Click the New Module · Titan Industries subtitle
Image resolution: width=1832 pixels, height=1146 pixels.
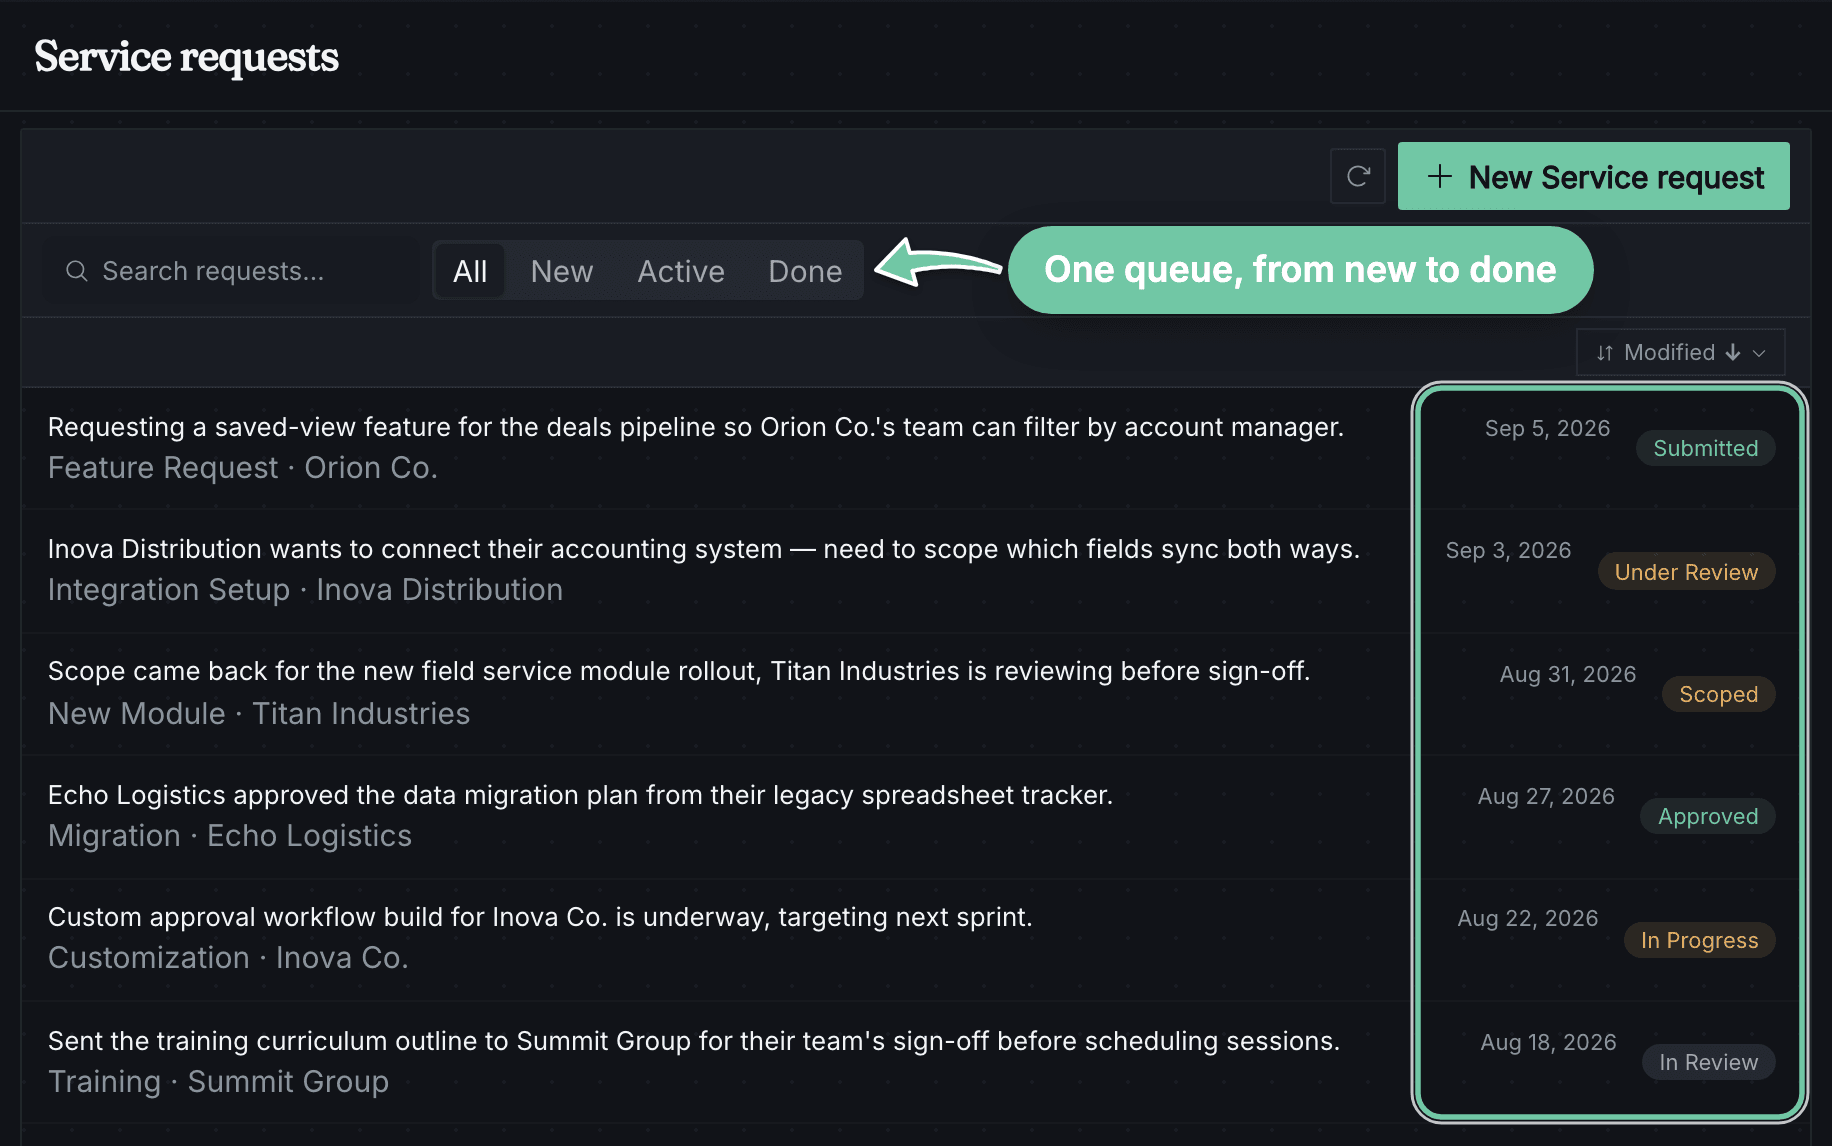(x=259, y=714)
